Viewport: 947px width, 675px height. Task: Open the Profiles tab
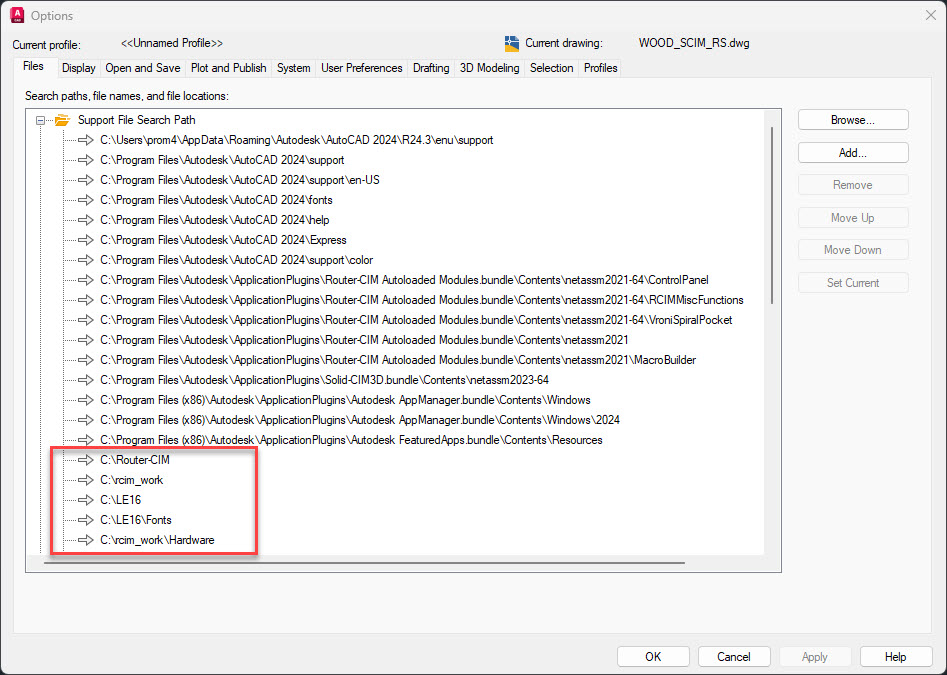[600, 67]
